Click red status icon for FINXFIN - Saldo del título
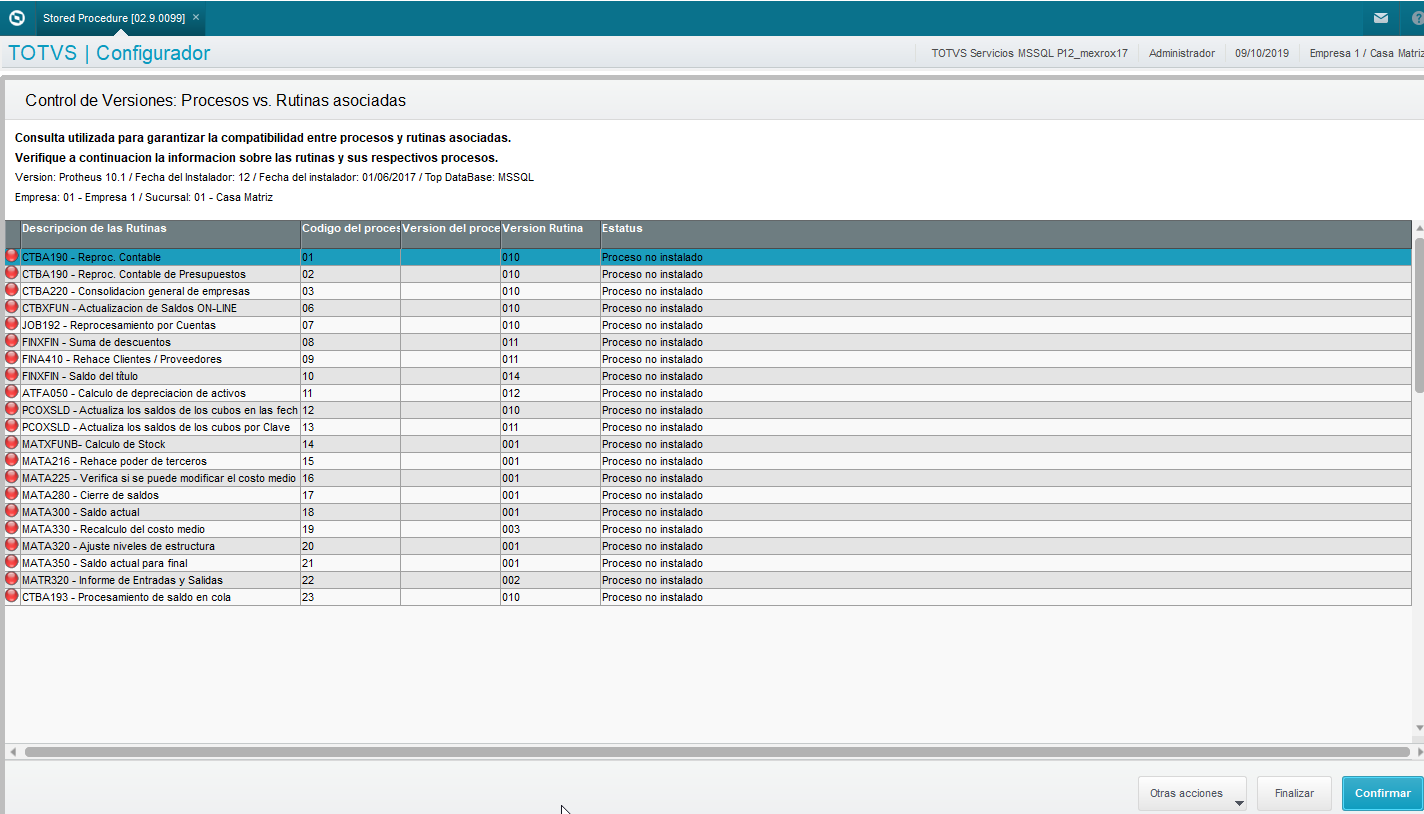This screenshot has height=814, width=1424. (x=12, y=375)
